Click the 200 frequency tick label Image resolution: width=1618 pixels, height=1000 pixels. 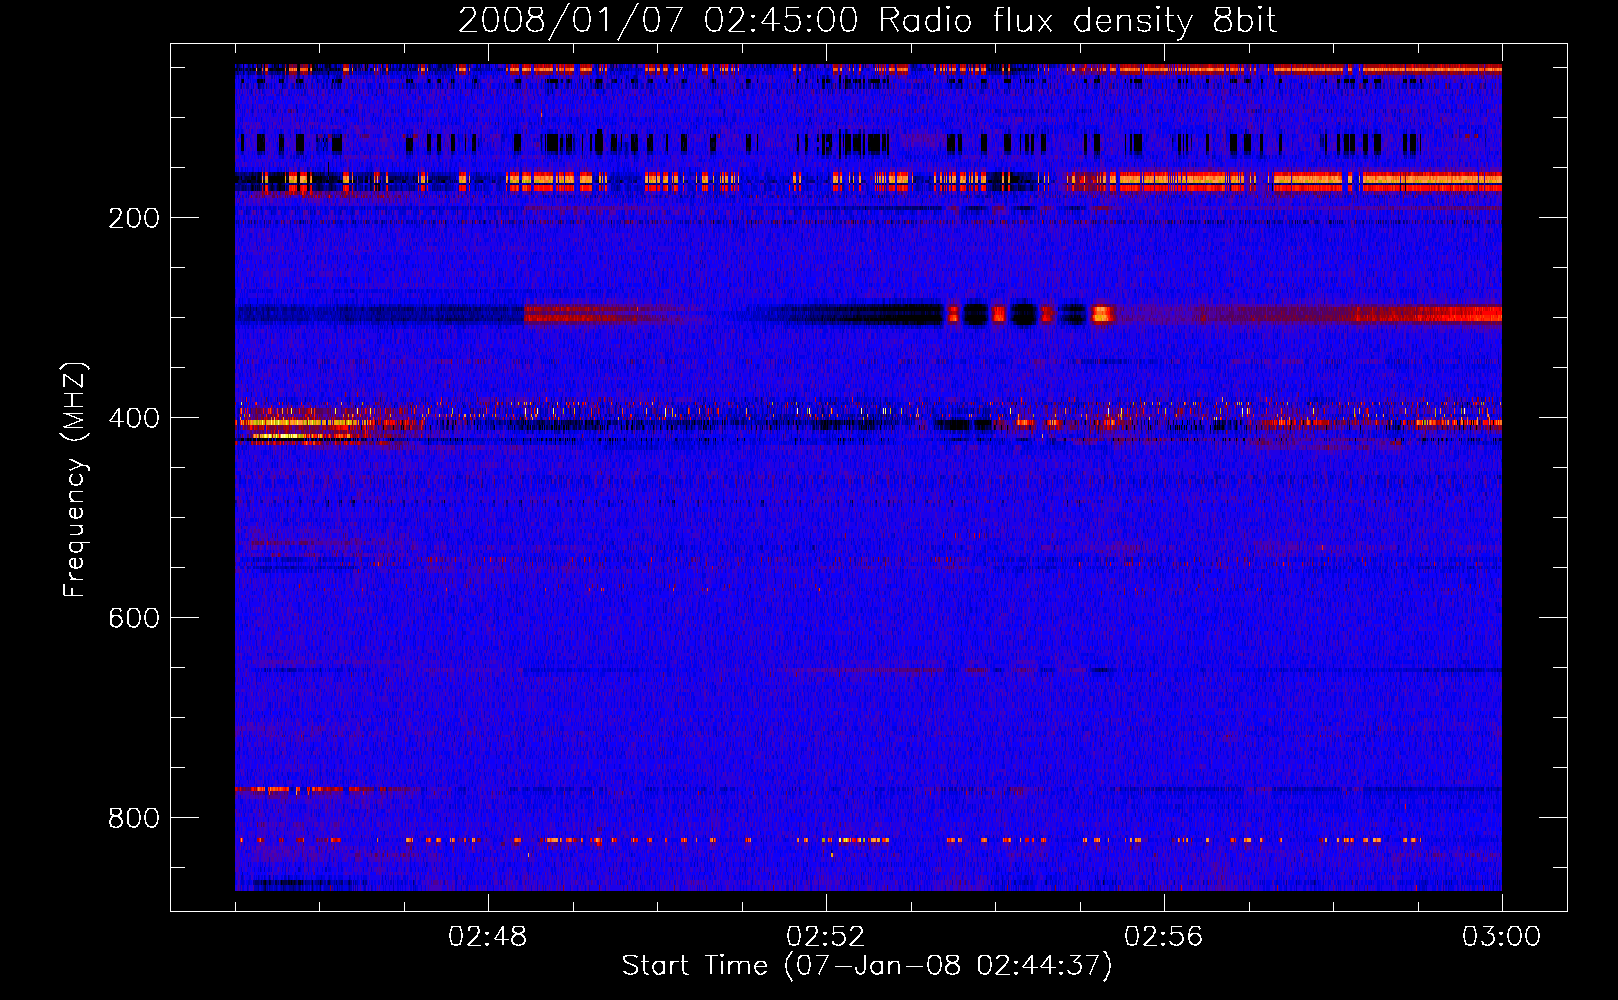134,219
